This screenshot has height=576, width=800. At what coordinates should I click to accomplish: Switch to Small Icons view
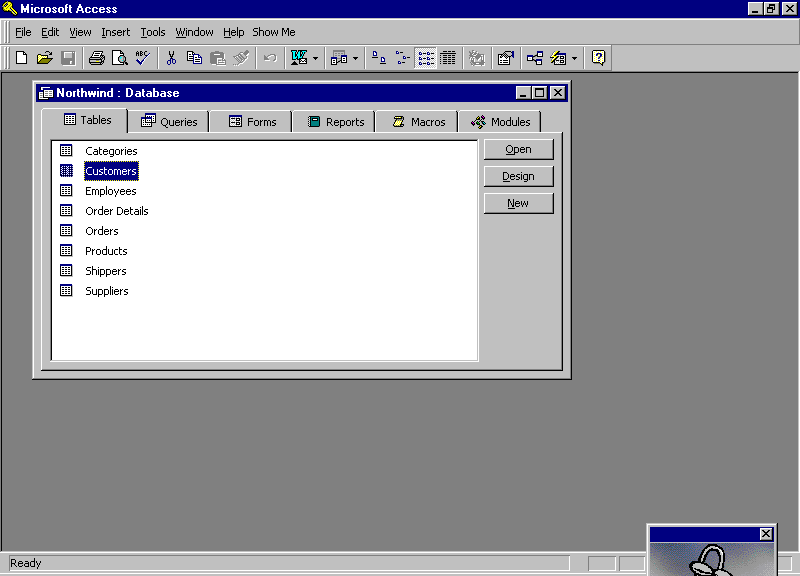(402, 58)
